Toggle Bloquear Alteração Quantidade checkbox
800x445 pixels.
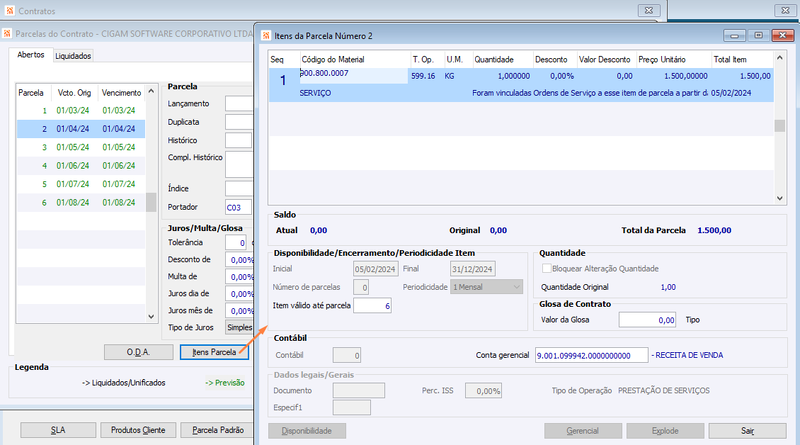tap(546, 268)
